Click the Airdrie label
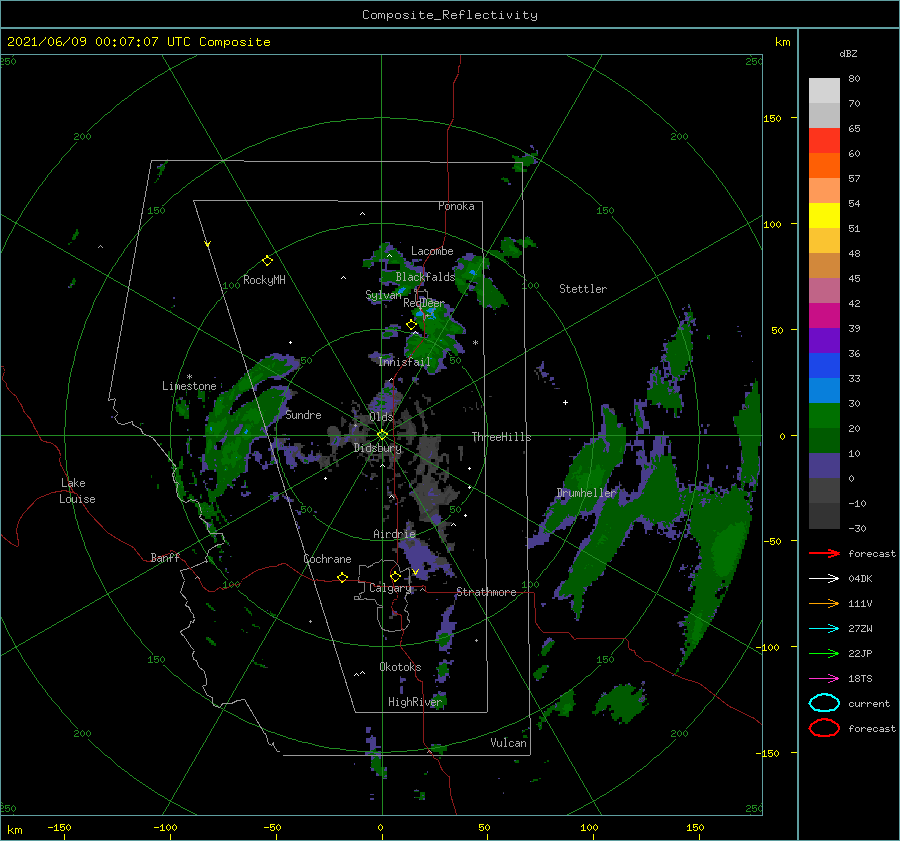The width and height of the screenshot is (900, 841). (394, 534)
